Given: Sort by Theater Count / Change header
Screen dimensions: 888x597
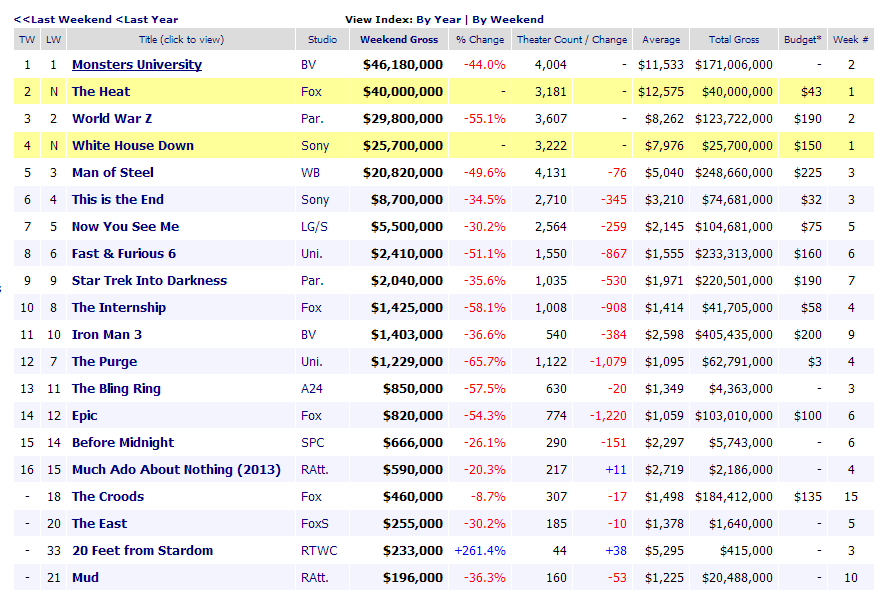Looking at the screenshot, I should tap(572, 40).
